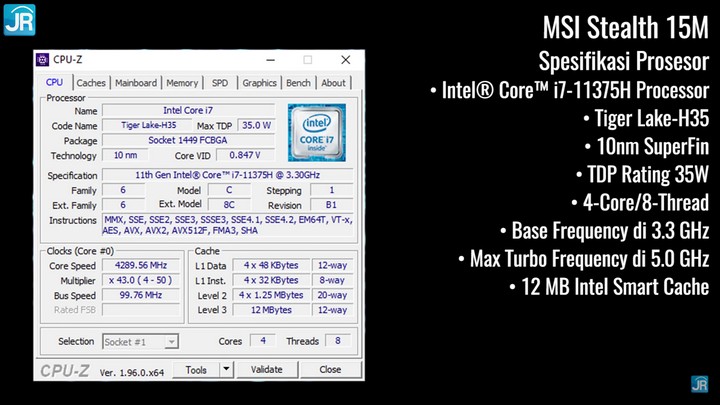The height and width of the screenshot is (405, 720).
Task: Expand the Tools button dropdown arrow
Action: click(226, 369)
